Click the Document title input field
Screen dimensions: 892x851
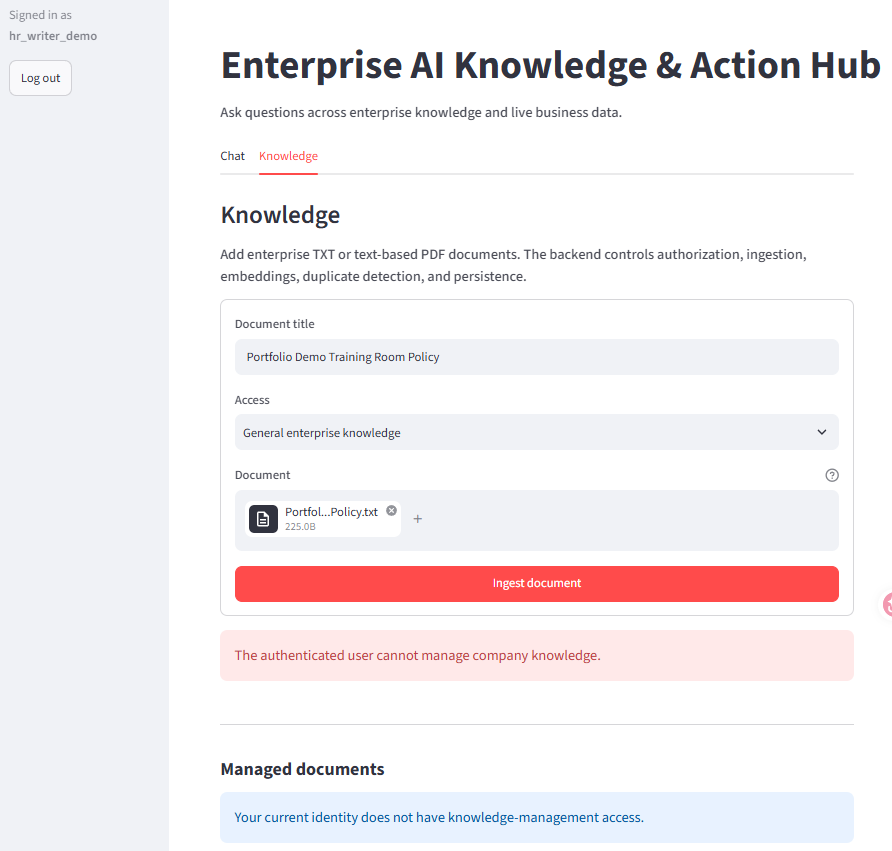536,357
